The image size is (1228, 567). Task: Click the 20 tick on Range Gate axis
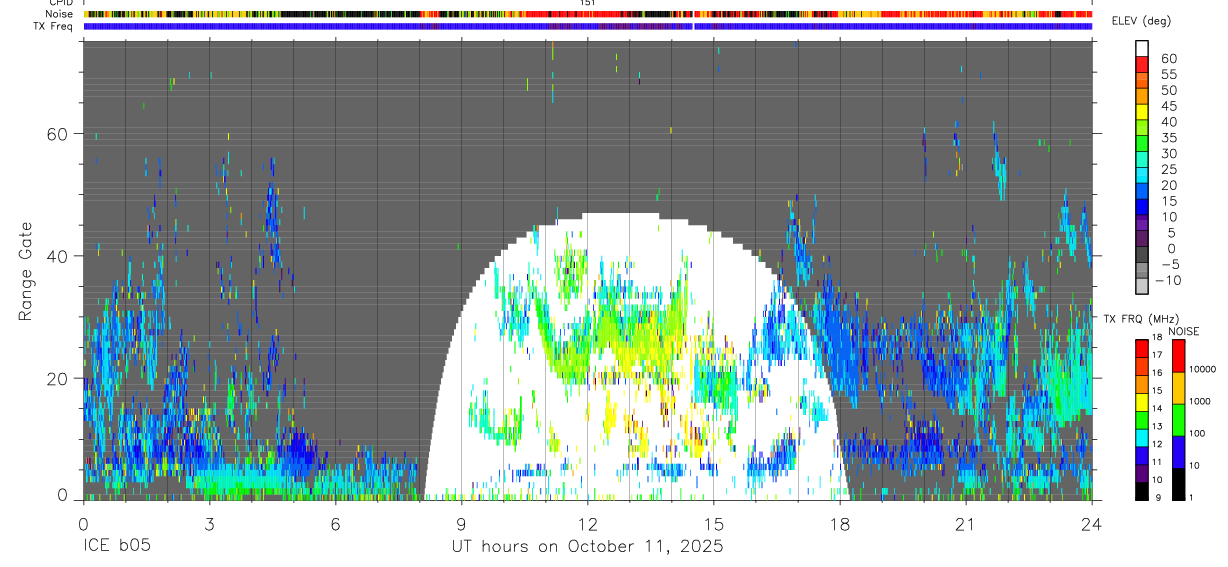pos(58,378)
